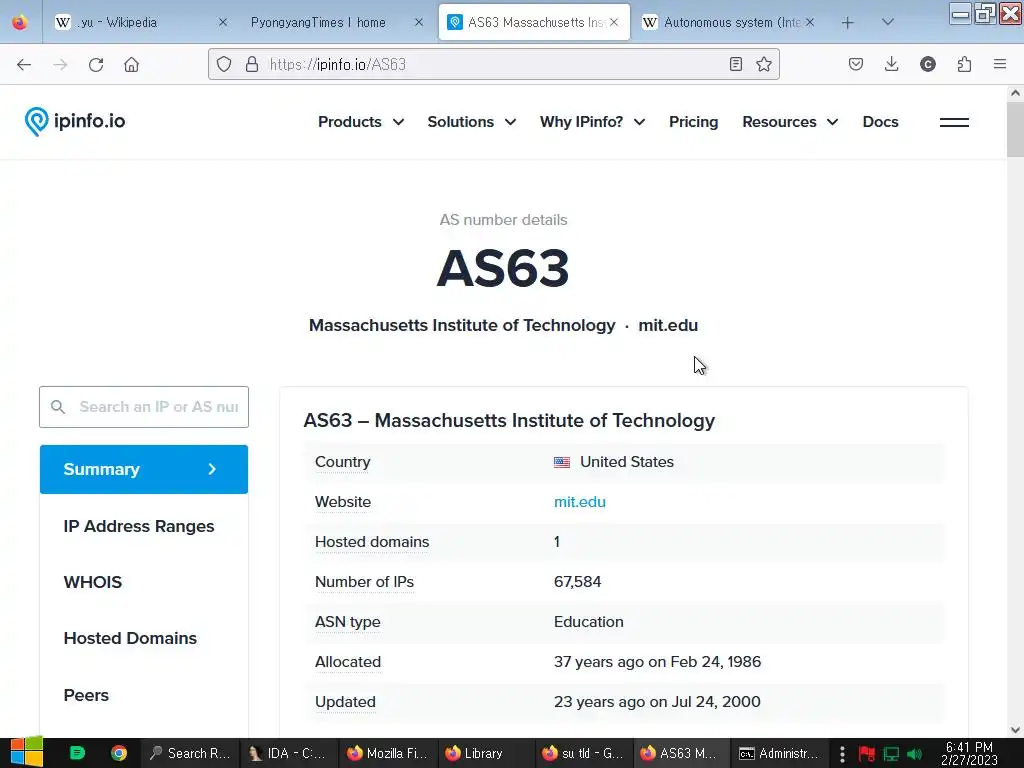Click the search magnifier icon in sidebar
The width and height of the screenshot is (1024, 768).
coord(57,407)
